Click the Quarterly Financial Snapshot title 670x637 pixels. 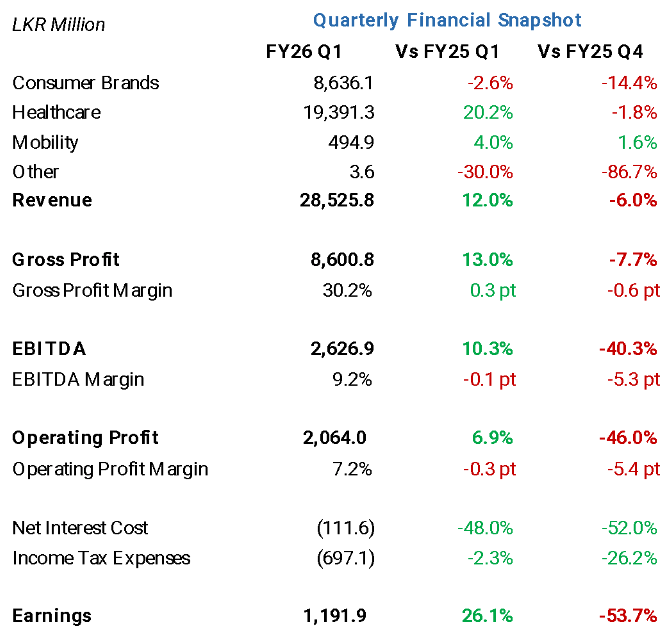click(447, 20)
